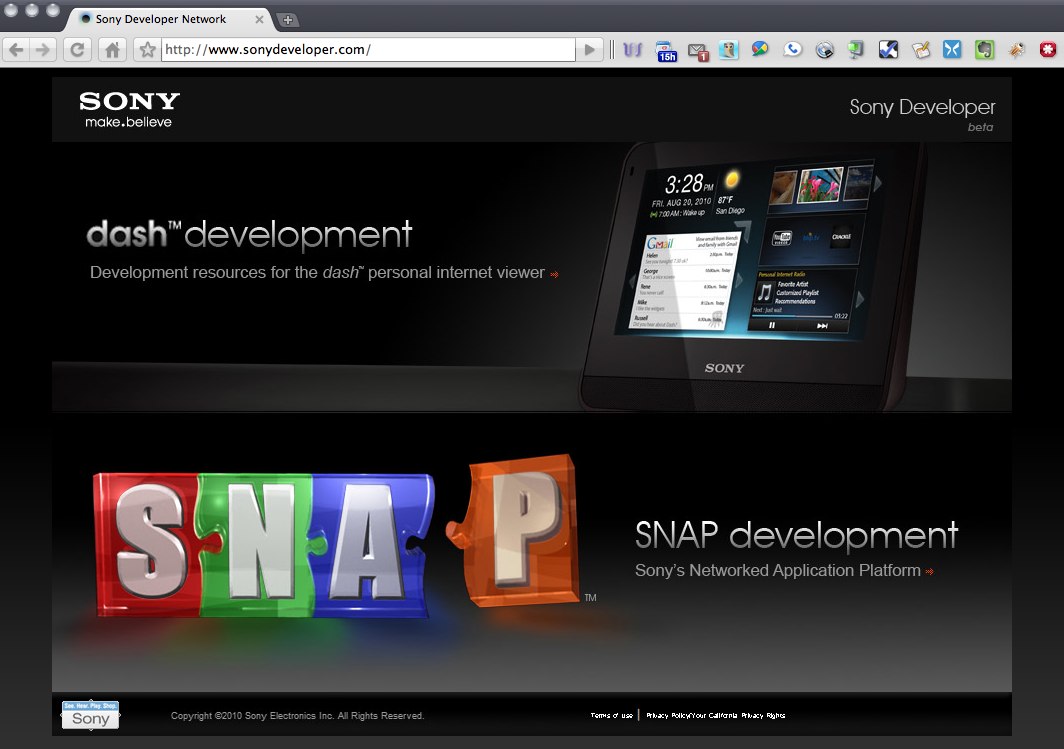Screen dimensions: 1064x749
Task: Open the dash development heading
Action: [249, 235]
